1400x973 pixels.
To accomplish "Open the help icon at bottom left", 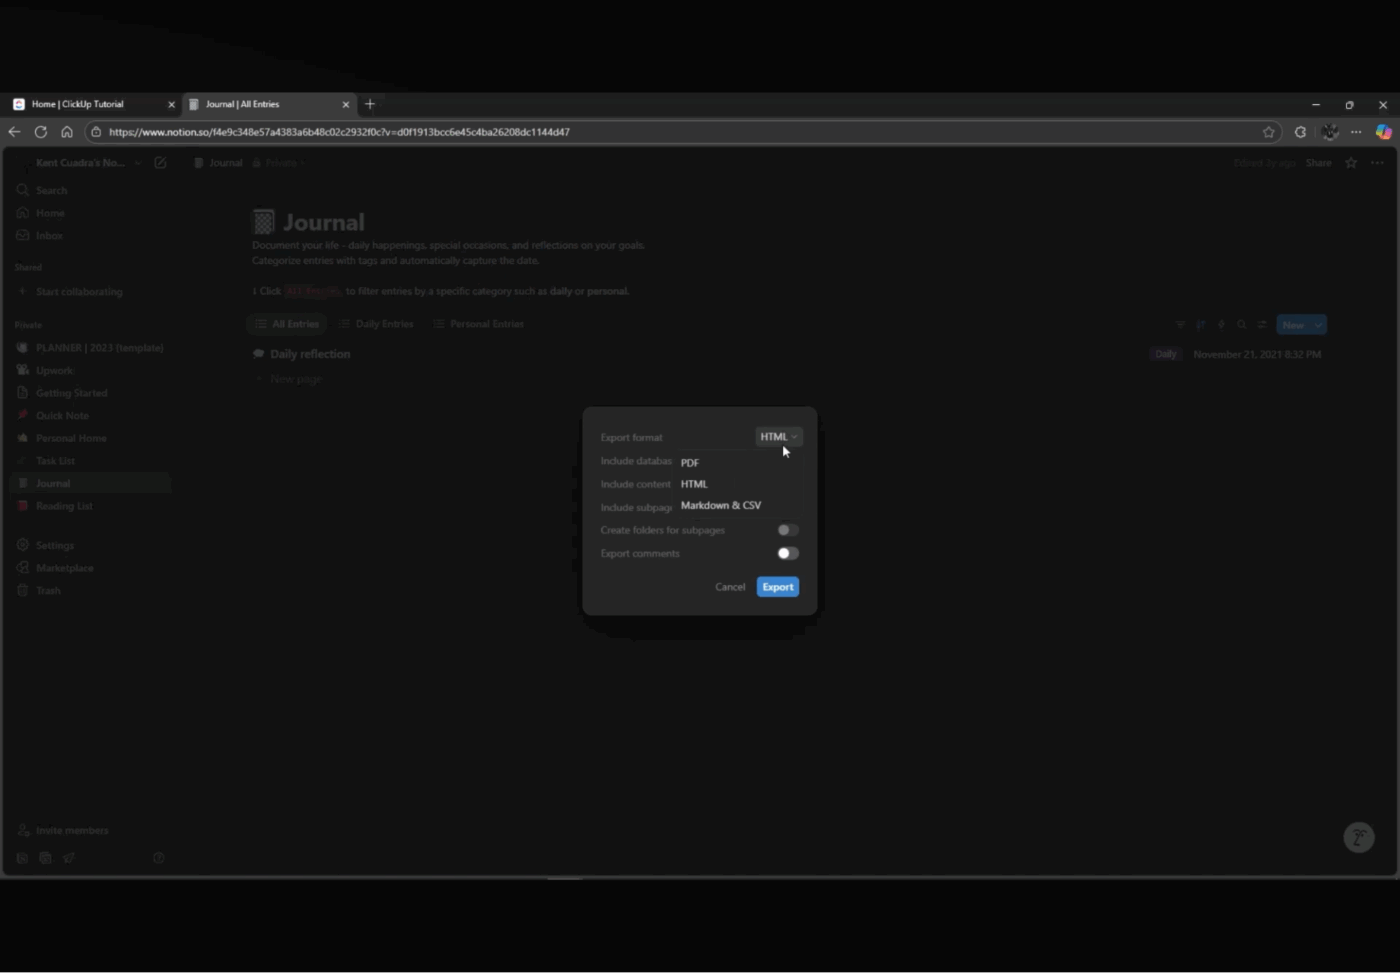I will click(x=157, y=857).
